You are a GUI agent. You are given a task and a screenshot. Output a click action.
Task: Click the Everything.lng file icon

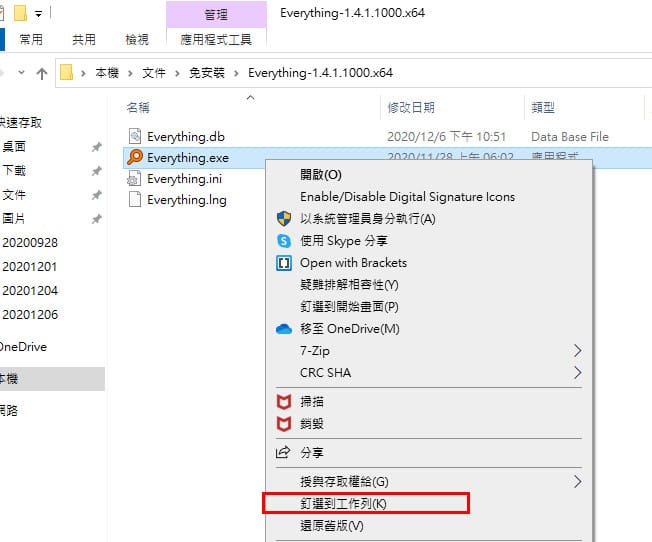point(135,199)
